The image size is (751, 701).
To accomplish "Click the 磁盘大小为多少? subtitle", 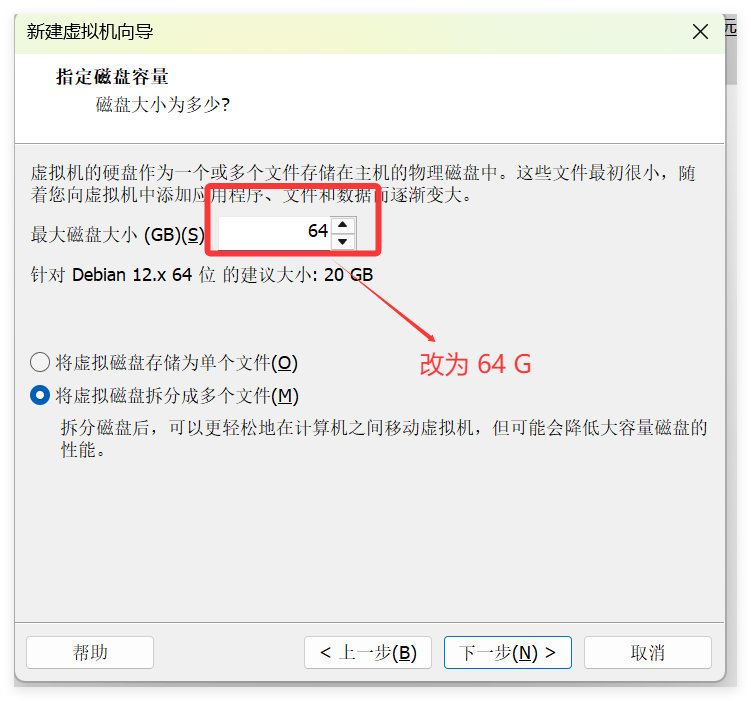I will tap(163, 104).
